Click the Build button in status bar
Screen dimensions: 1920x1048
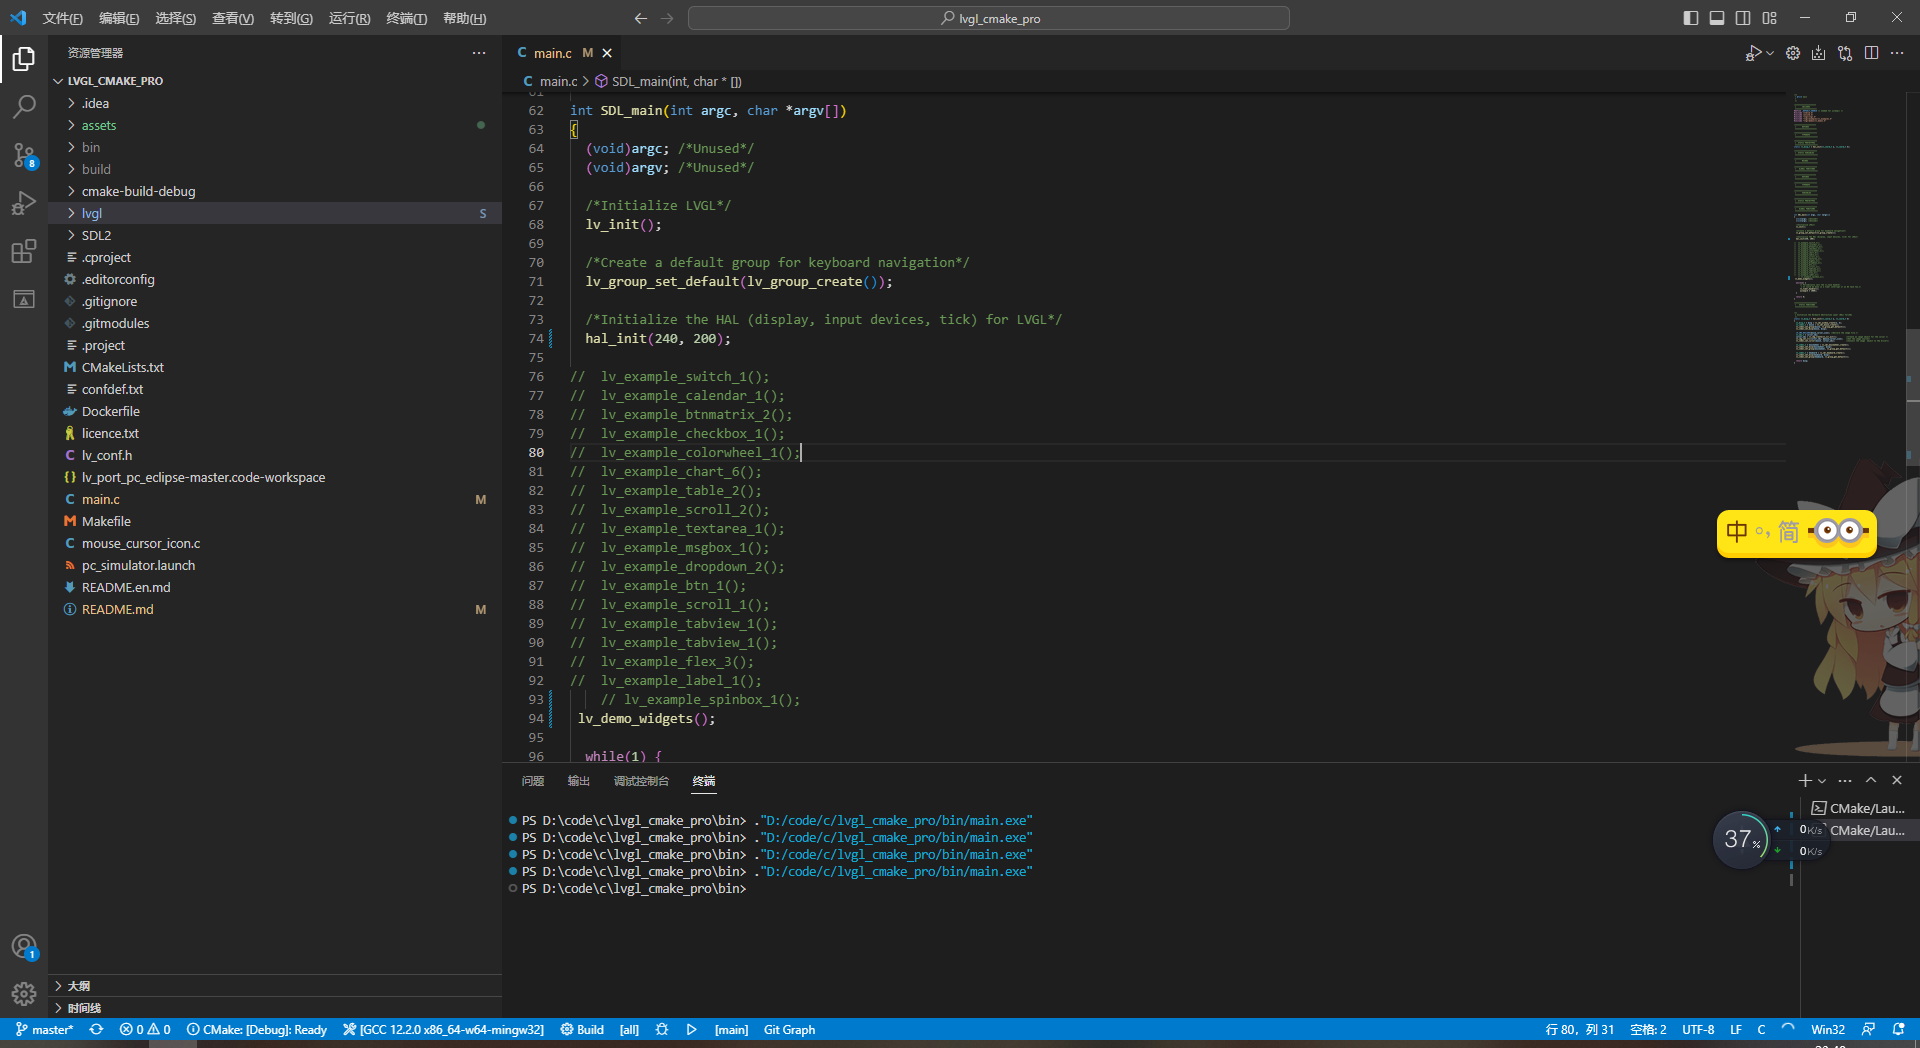click(582, 1029)
